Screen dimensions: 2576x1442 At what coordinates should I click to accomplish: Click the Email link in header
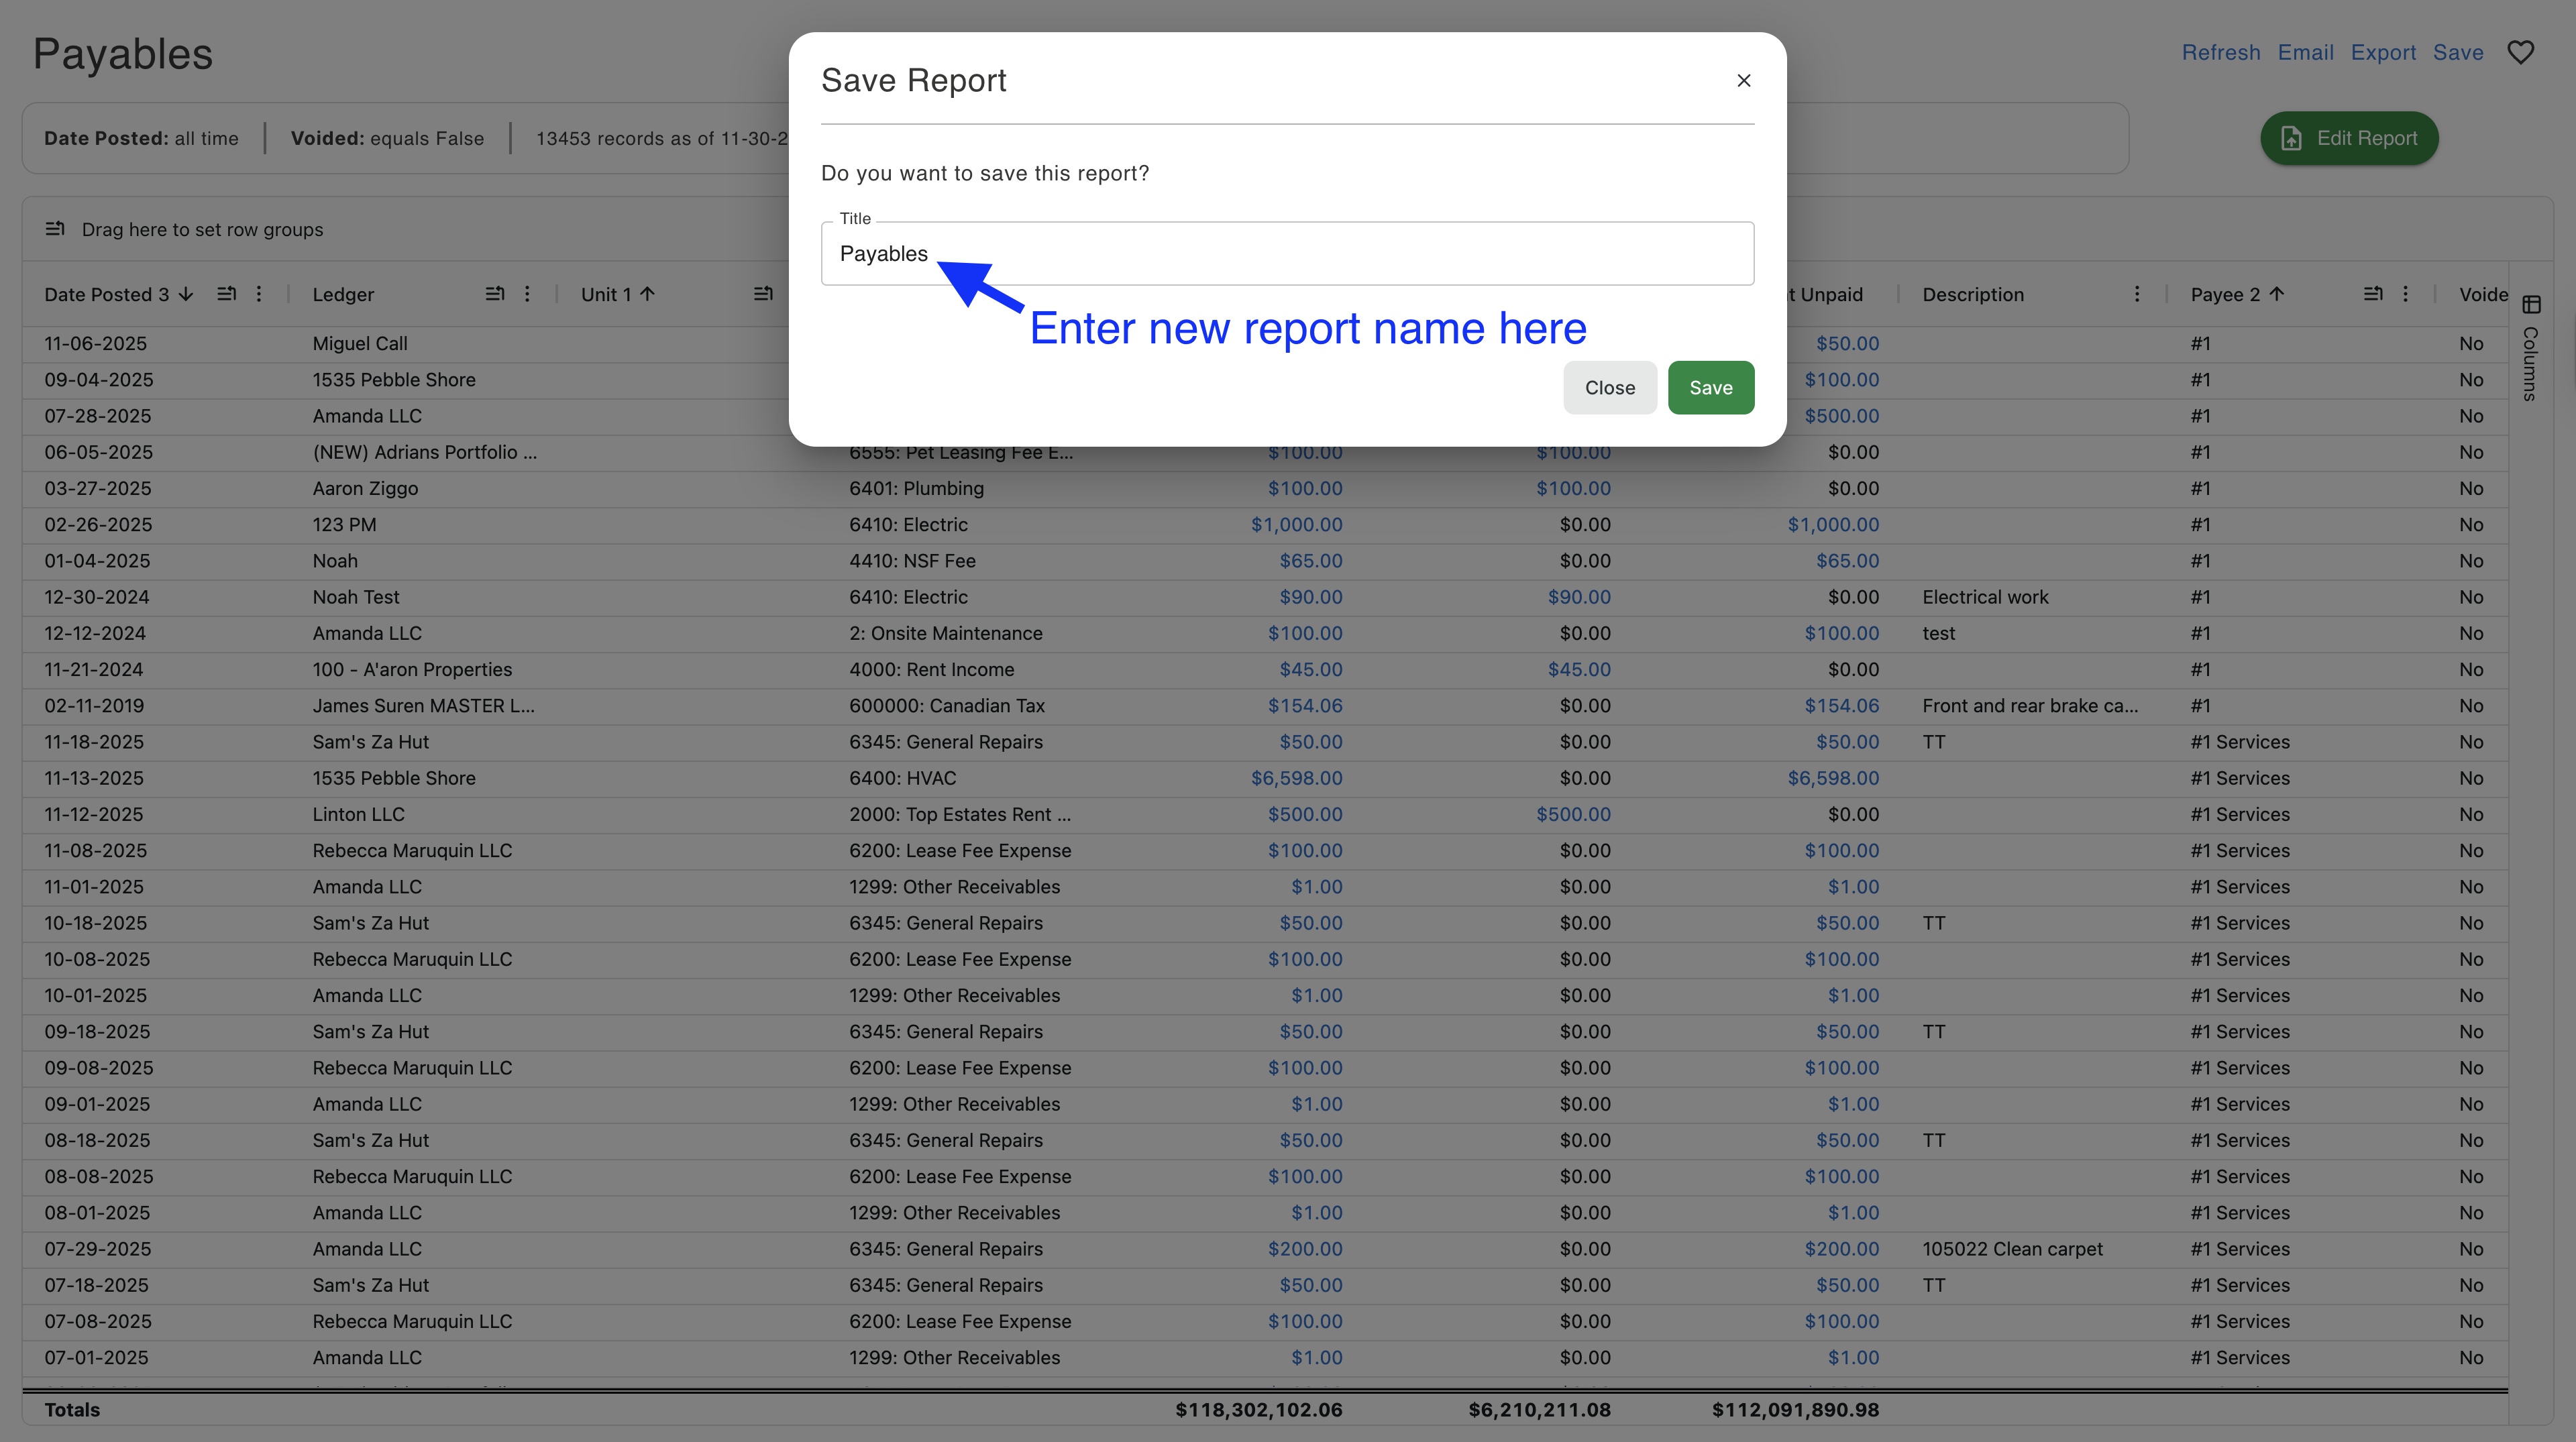[x=2305, y=52]
